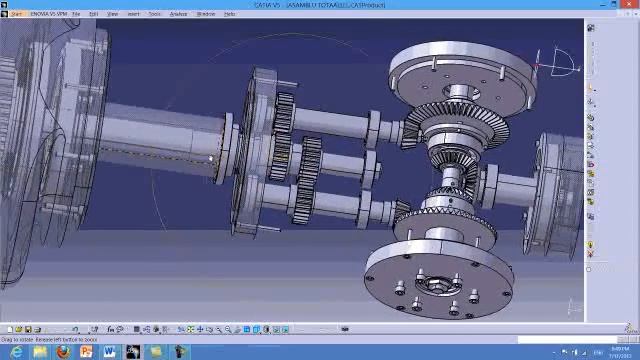This screenshot has height=360, width=640.
Task: Open File Explorer from taskbar
Action: (40, 351)
